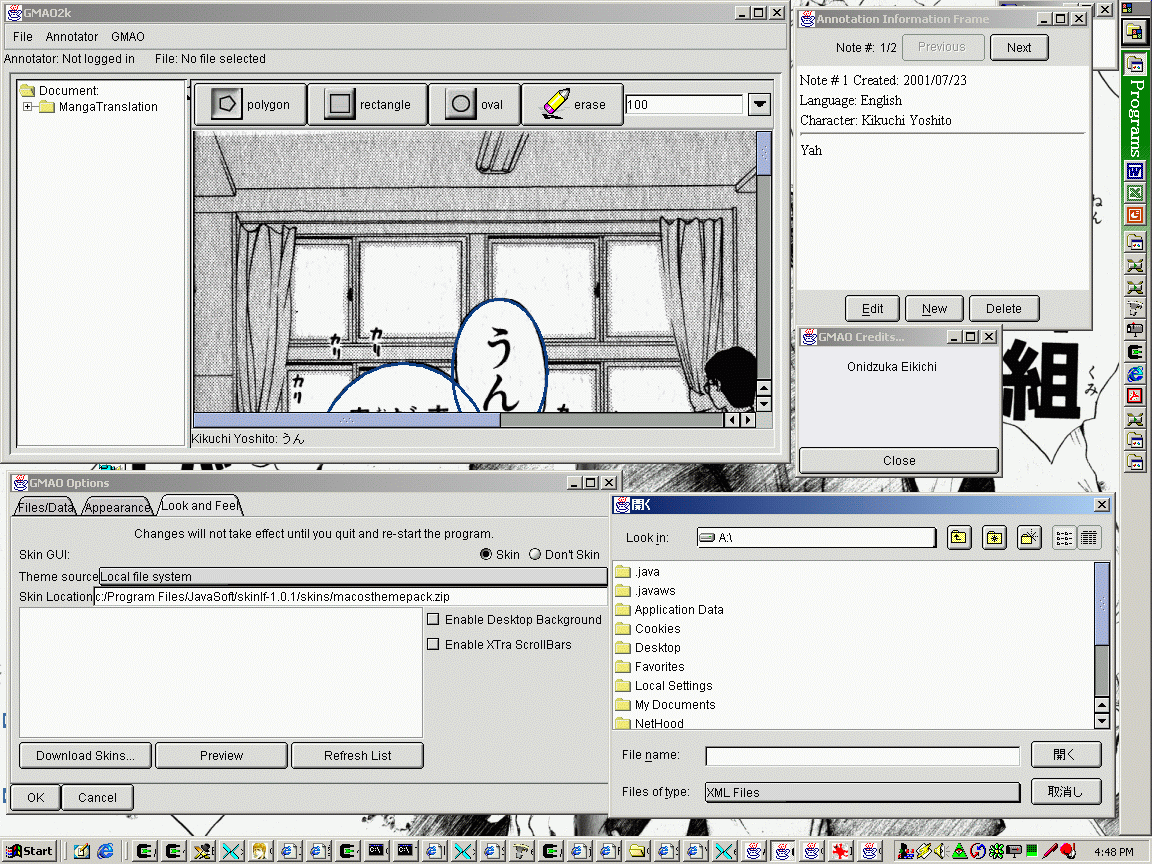Open the .java folder icon
This screenshot has height=864, width=1152.
click(x=623, y=572)
